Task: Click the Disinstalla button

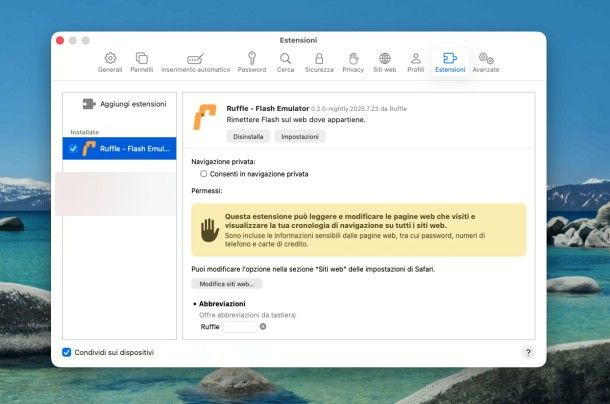Action: pyautogui.click(x=248, y=137)
